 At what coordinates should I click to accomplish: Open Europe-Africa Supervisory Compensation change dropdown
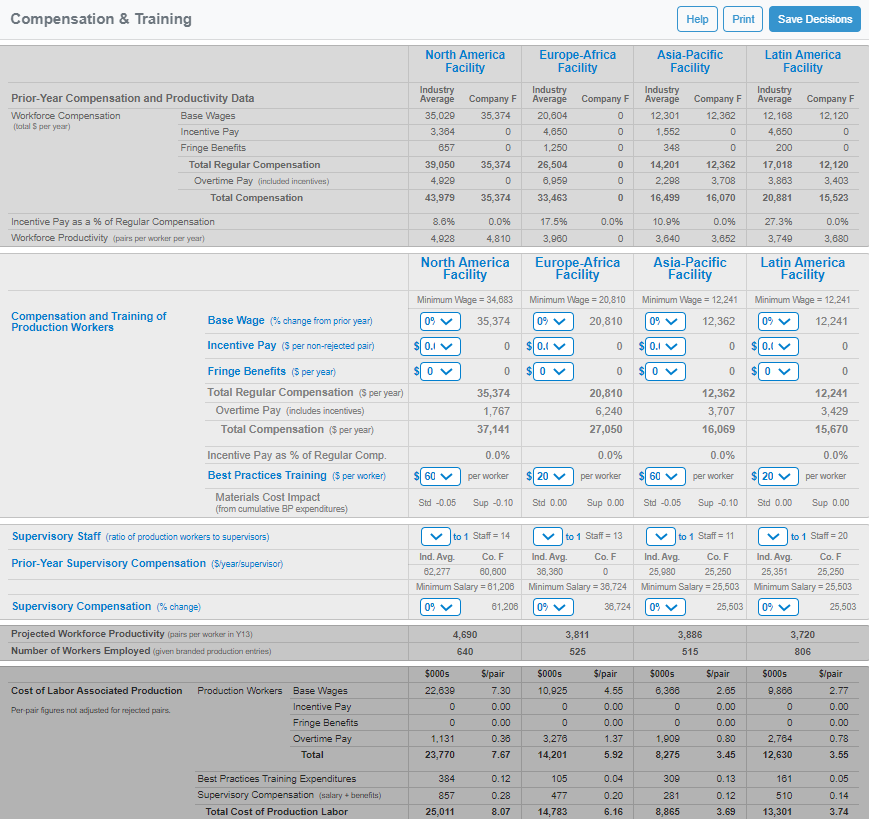553,607
